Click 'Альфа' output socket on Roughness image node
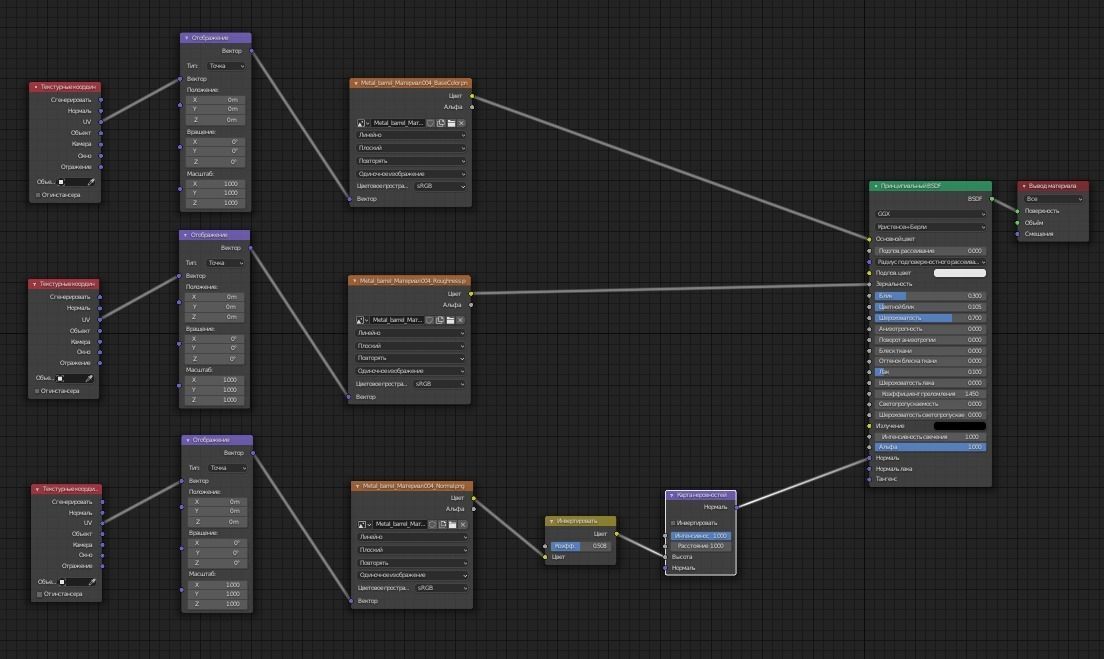 click(471, 305)
